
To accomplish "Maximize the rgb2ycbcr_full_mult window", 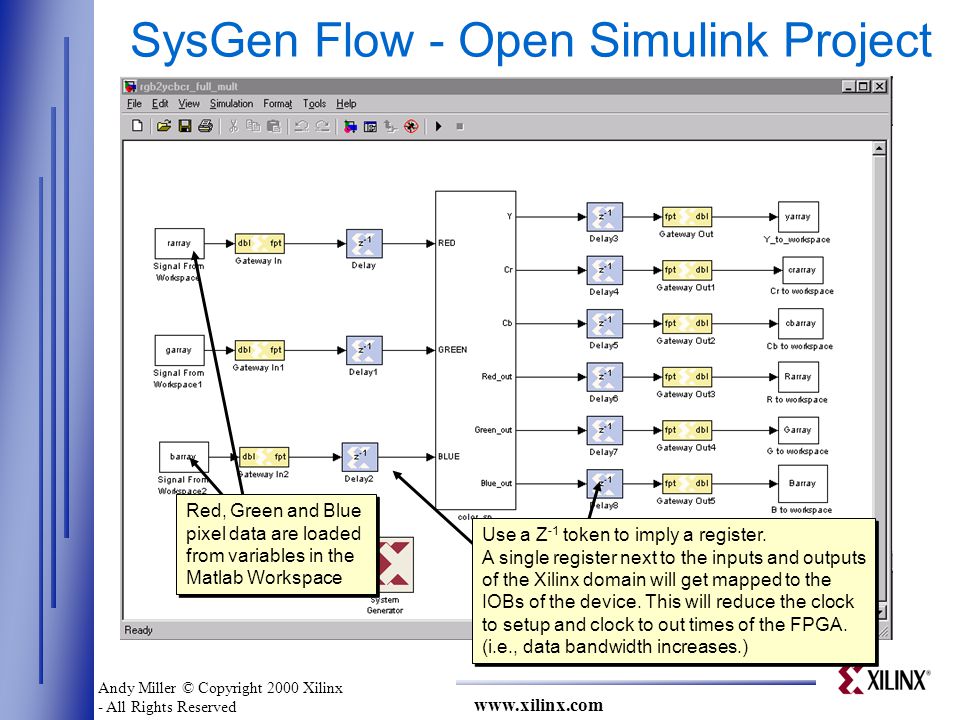I will pyautogui.click(x=863, y=86).
